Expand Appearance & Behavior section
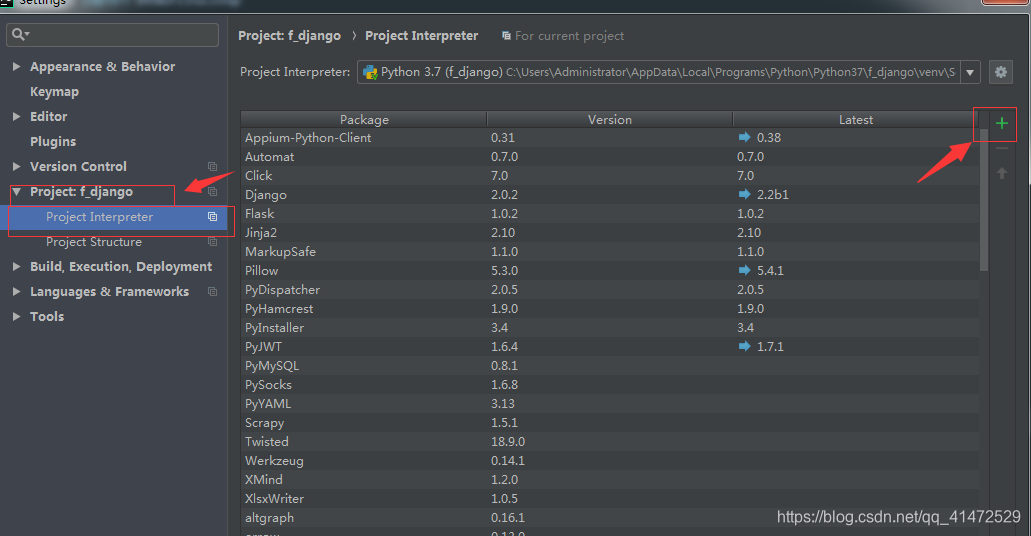The image size is (1031, 536). coord(16,66)
